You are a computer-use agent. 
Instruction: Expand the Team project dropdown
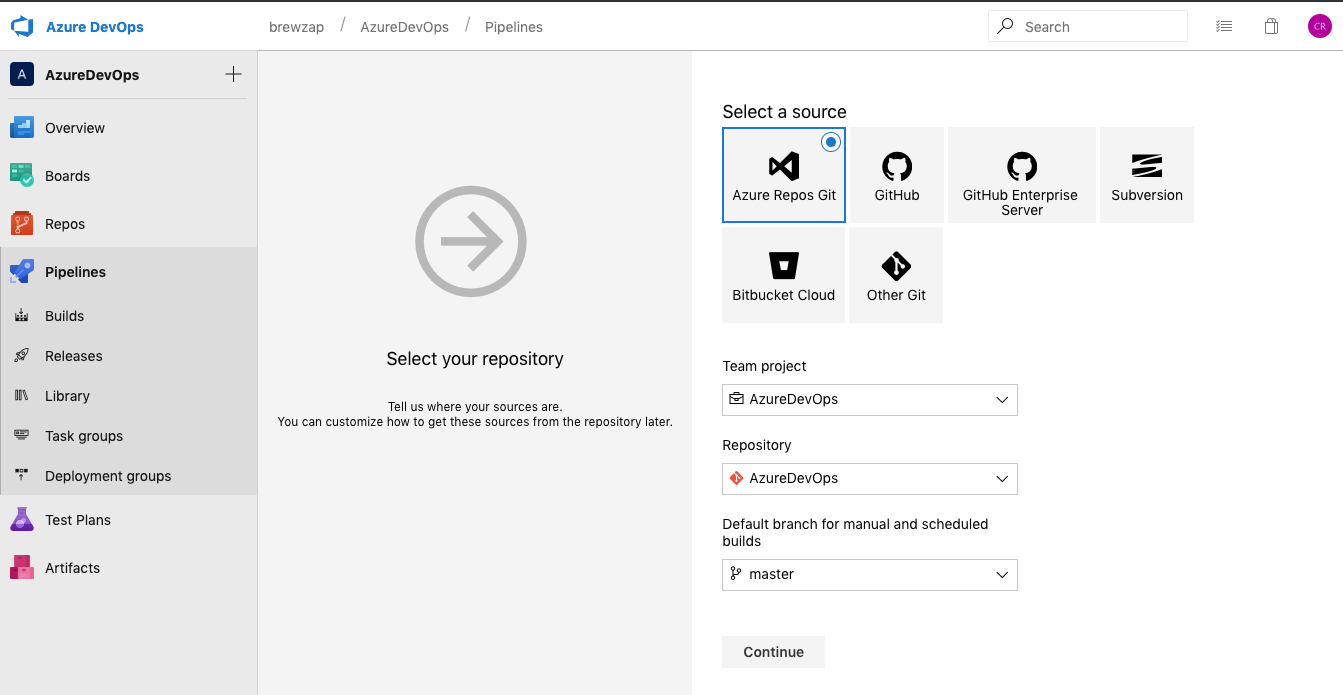coord(869,399)
